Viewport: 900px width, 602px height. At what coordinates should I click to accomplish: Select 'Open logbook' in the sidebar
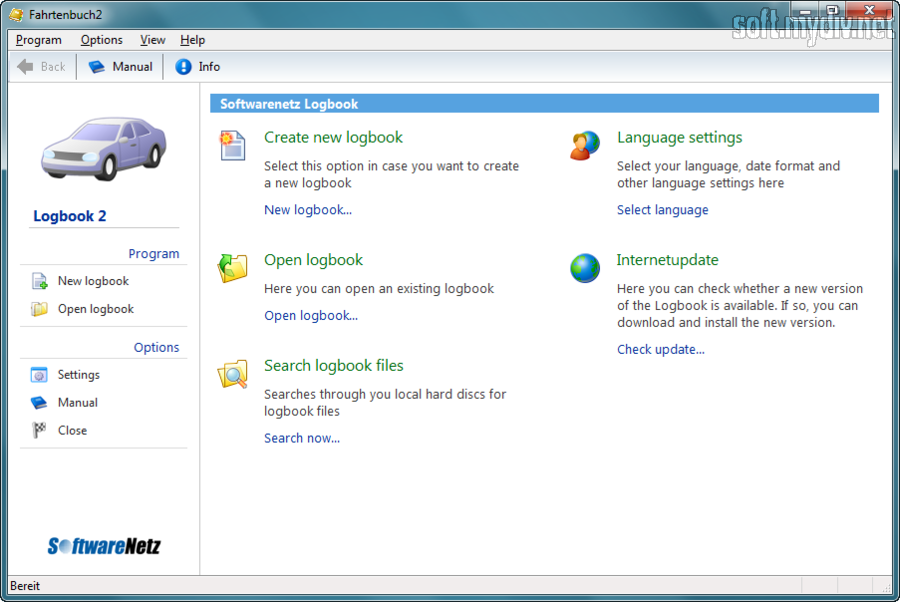(x=96, y=309)
